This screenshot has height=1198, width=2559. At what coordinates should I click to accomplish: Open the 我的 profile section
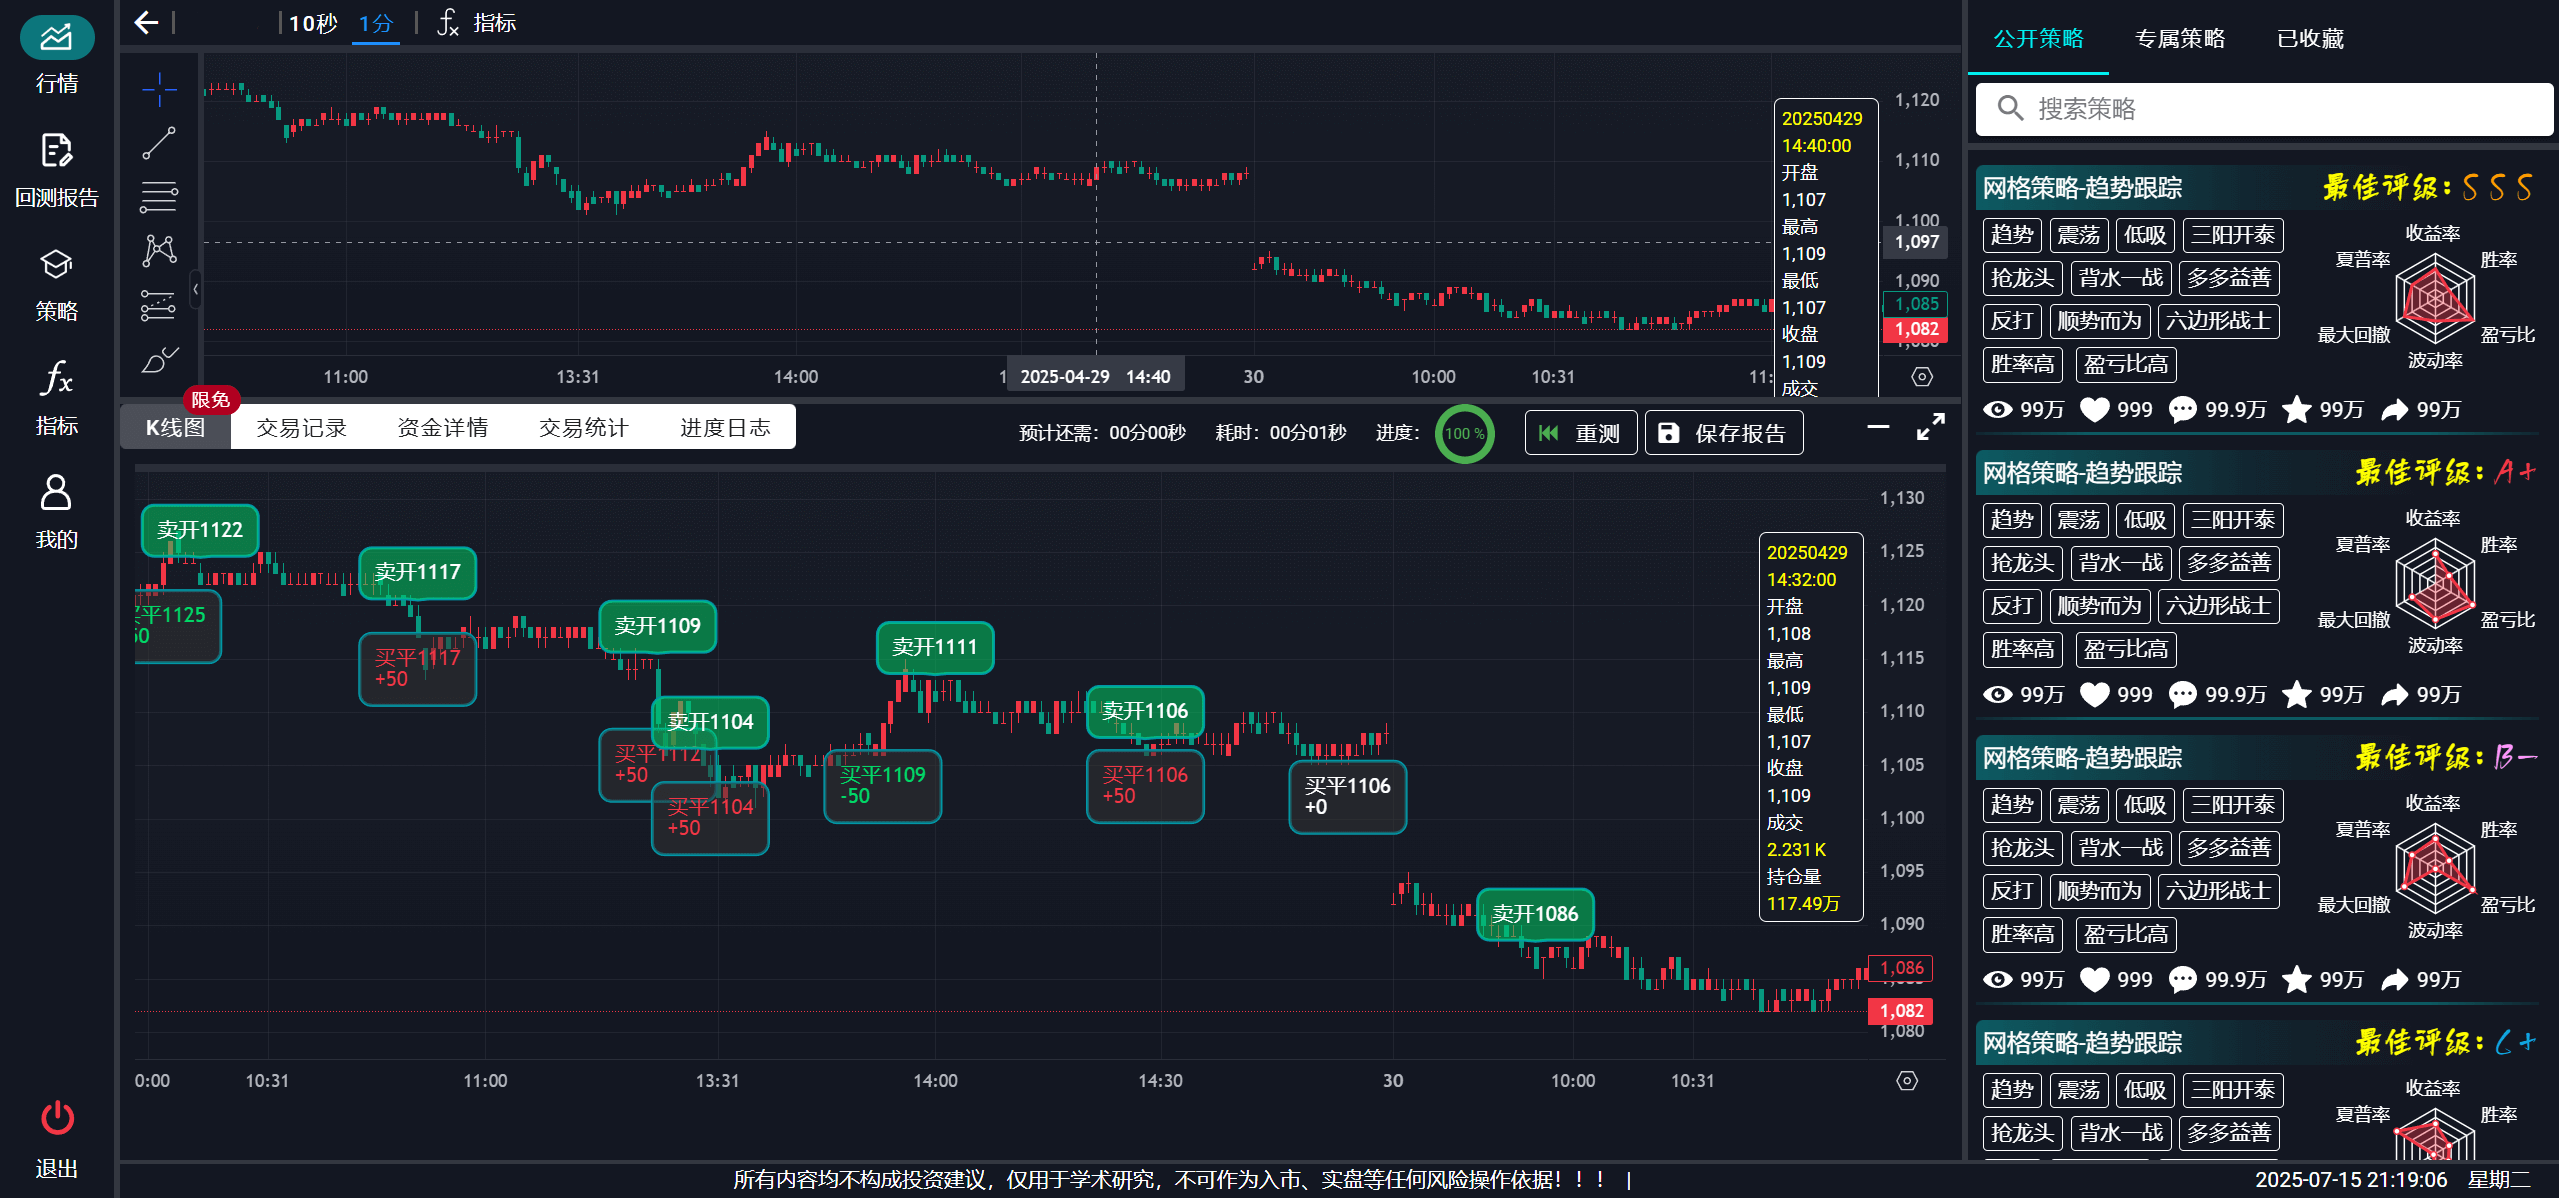(x=57, y=513)
